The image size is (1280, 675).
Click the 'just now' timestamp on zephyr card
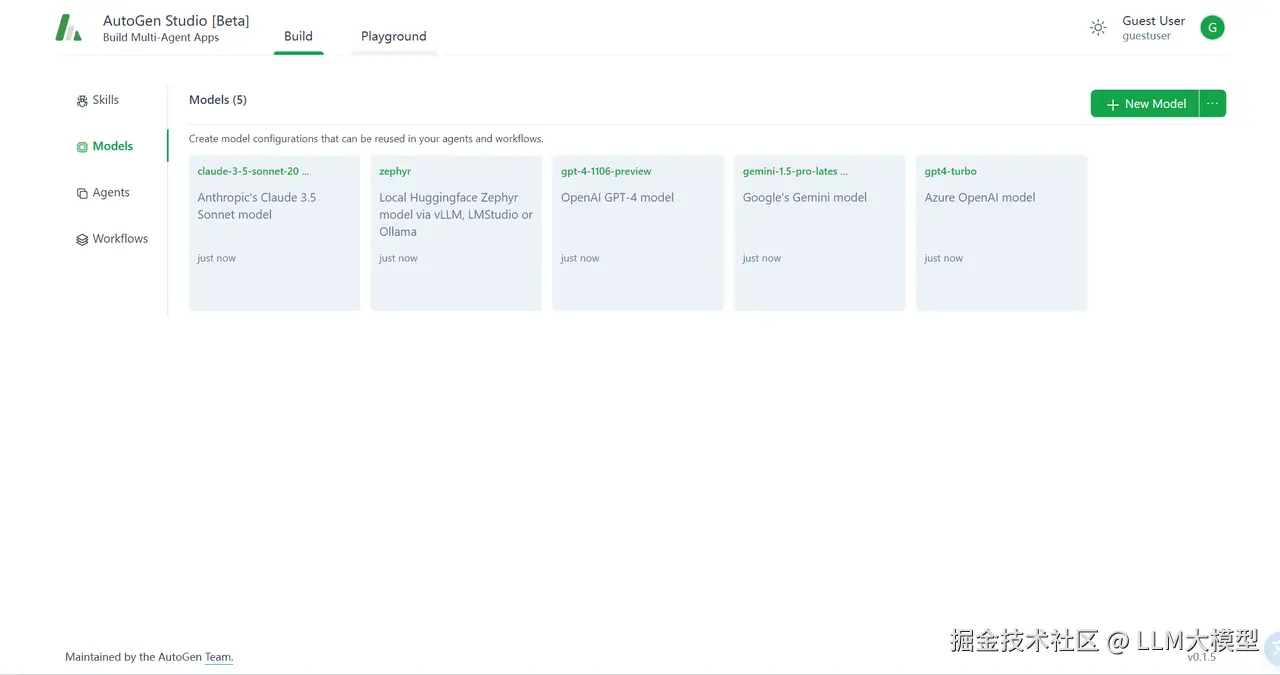(398, 258)
